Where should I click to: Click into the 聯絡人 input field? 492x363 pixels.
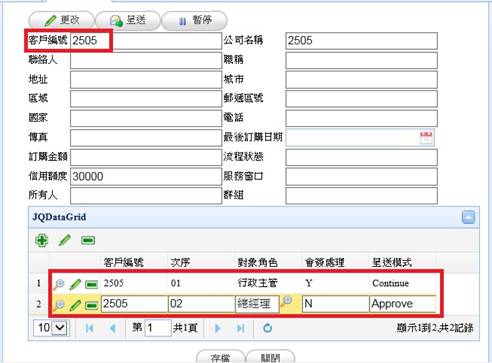point(146,61)
